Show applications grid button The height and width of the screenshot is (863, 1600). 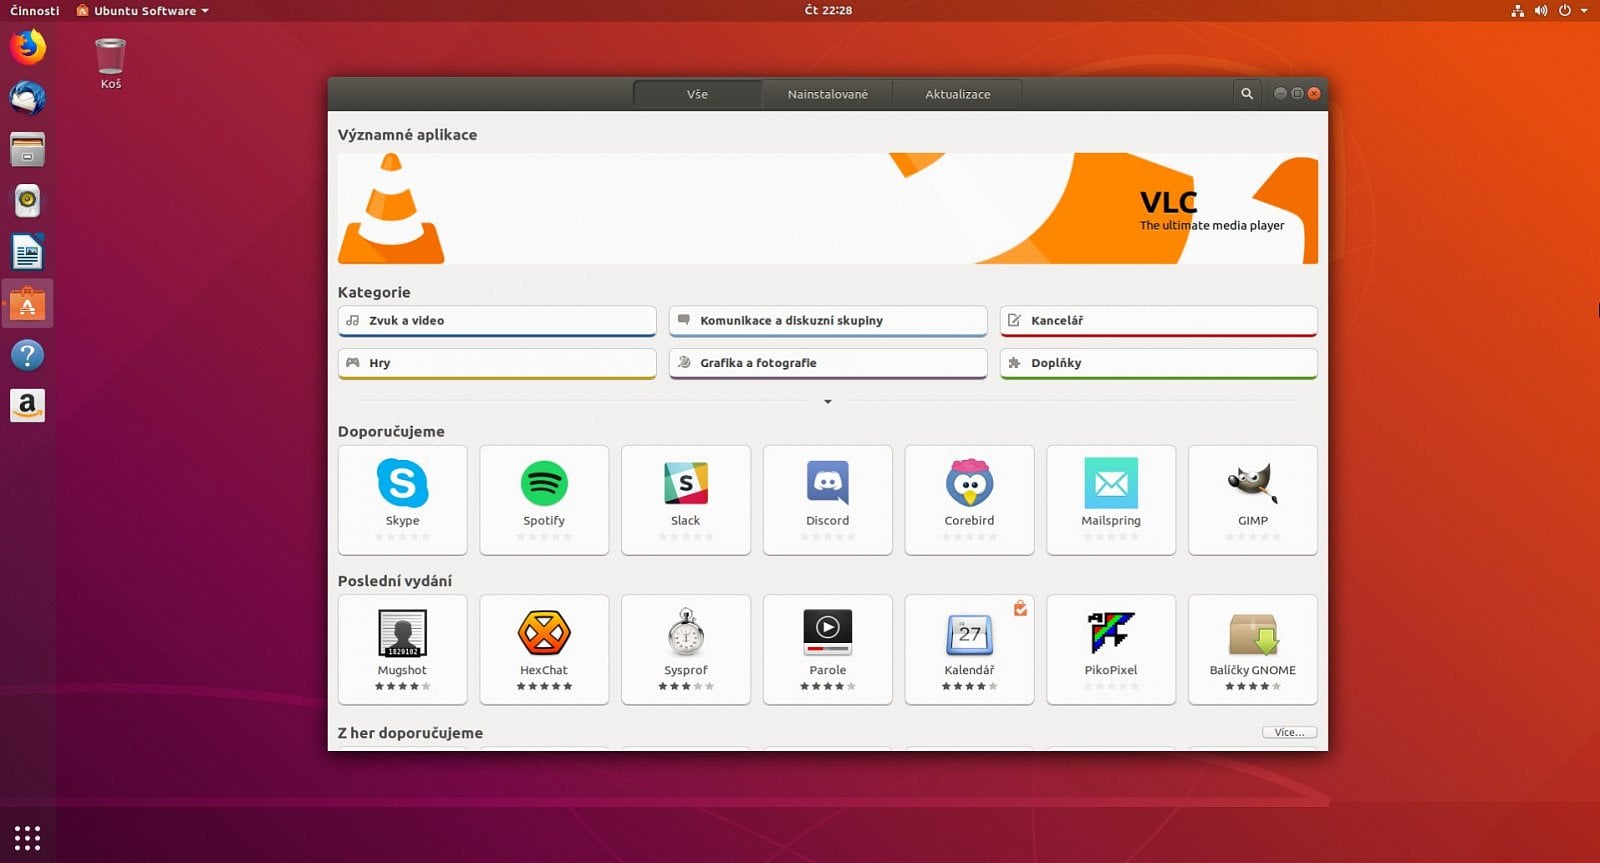tap(27, 838)
